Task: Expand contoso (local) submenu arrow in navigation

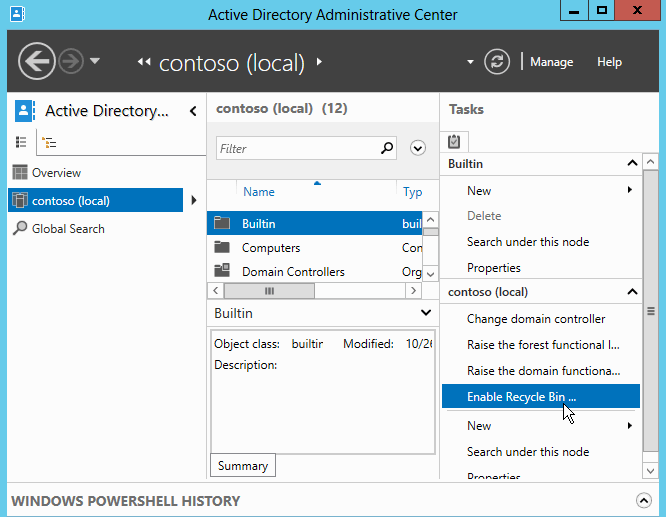Action: tap(194, 200)
